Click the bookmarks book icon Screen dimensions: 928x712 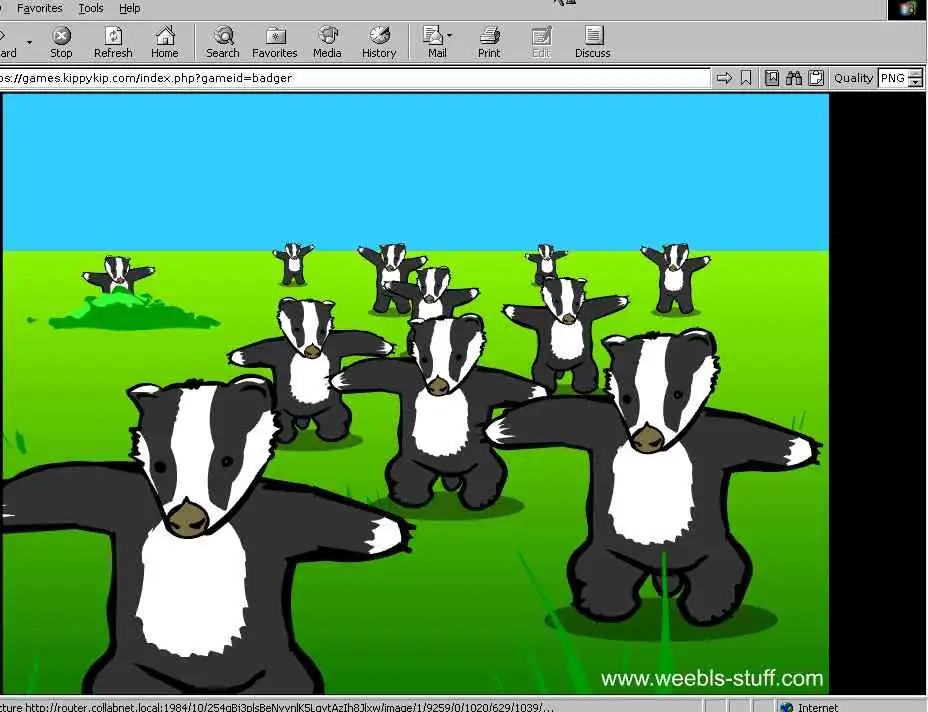[x=772, y=78]
